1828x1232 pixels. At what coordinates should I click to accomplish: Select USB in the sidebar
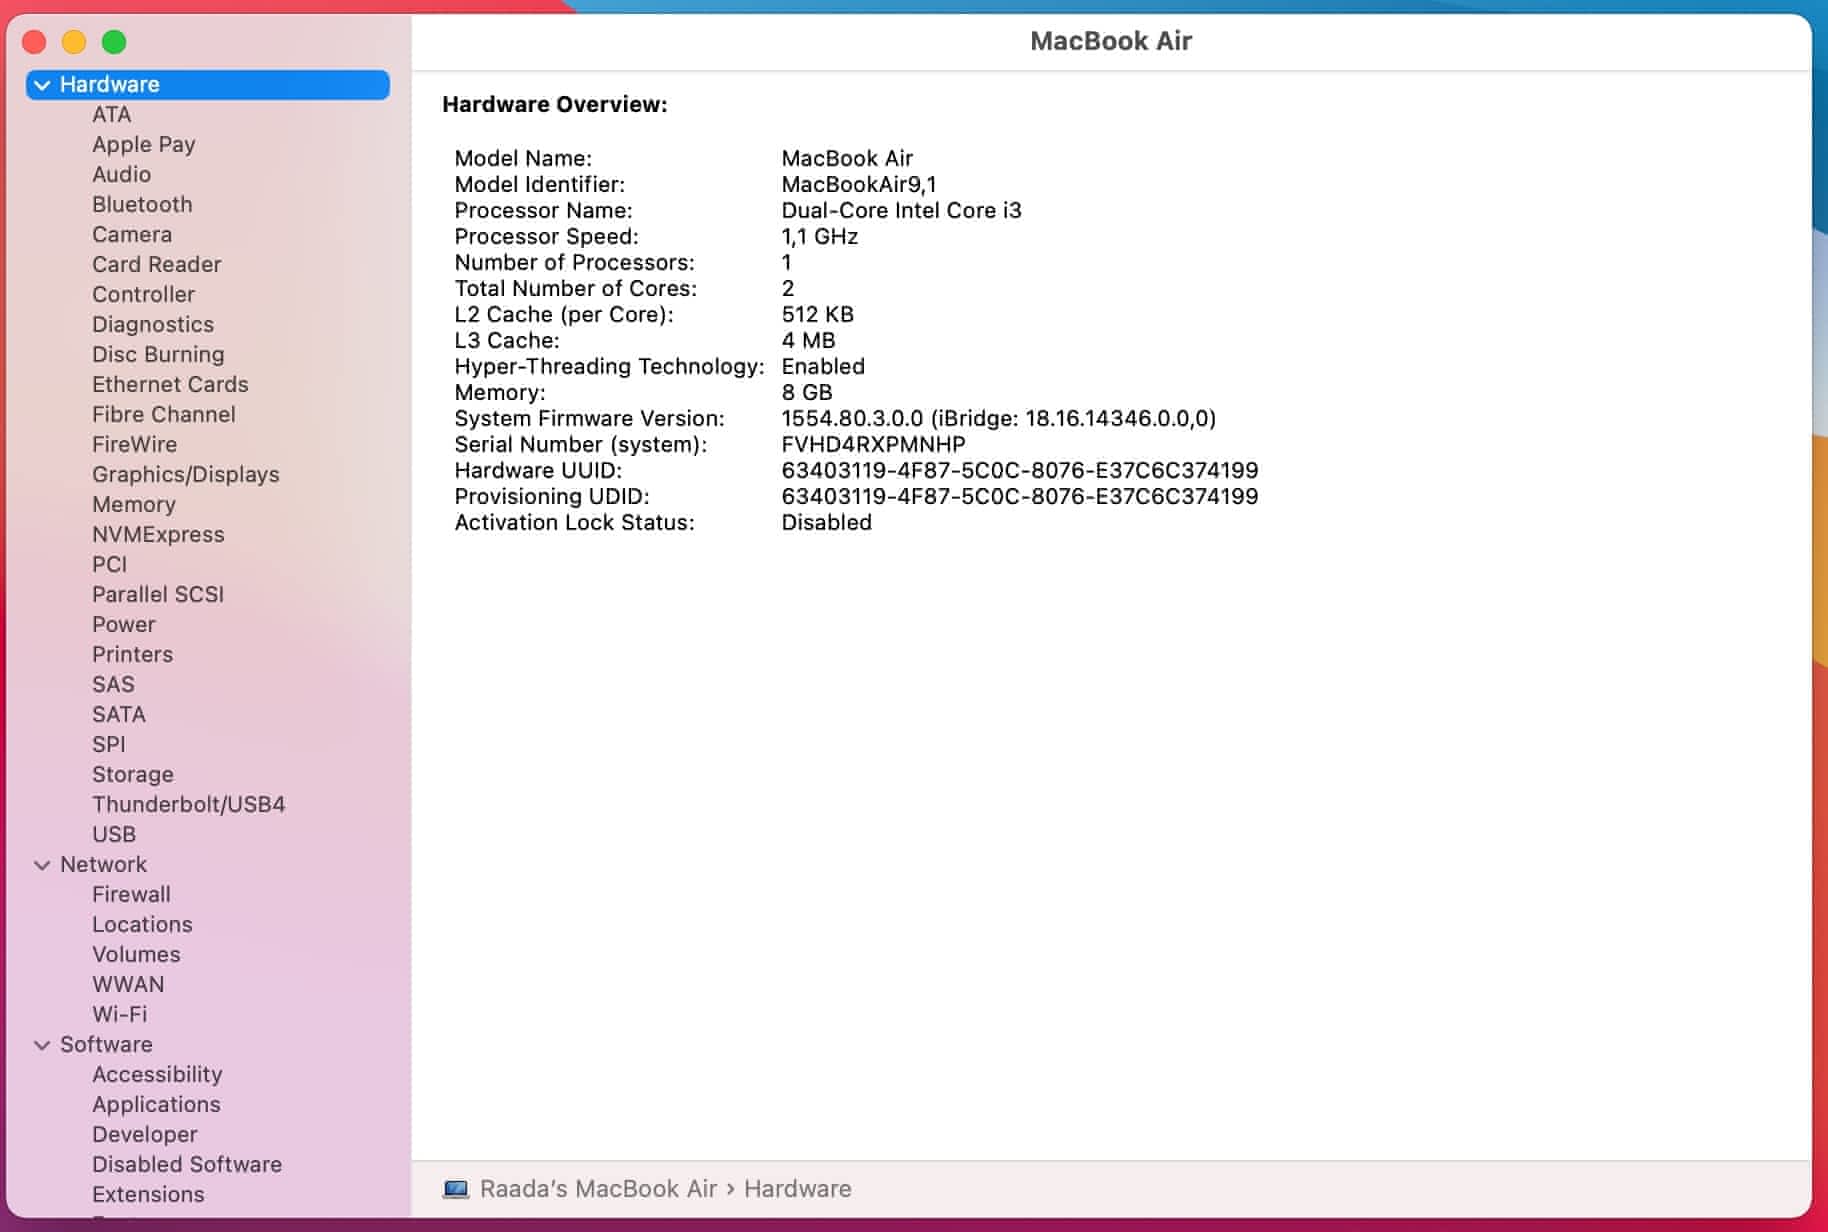pos(114,835)
